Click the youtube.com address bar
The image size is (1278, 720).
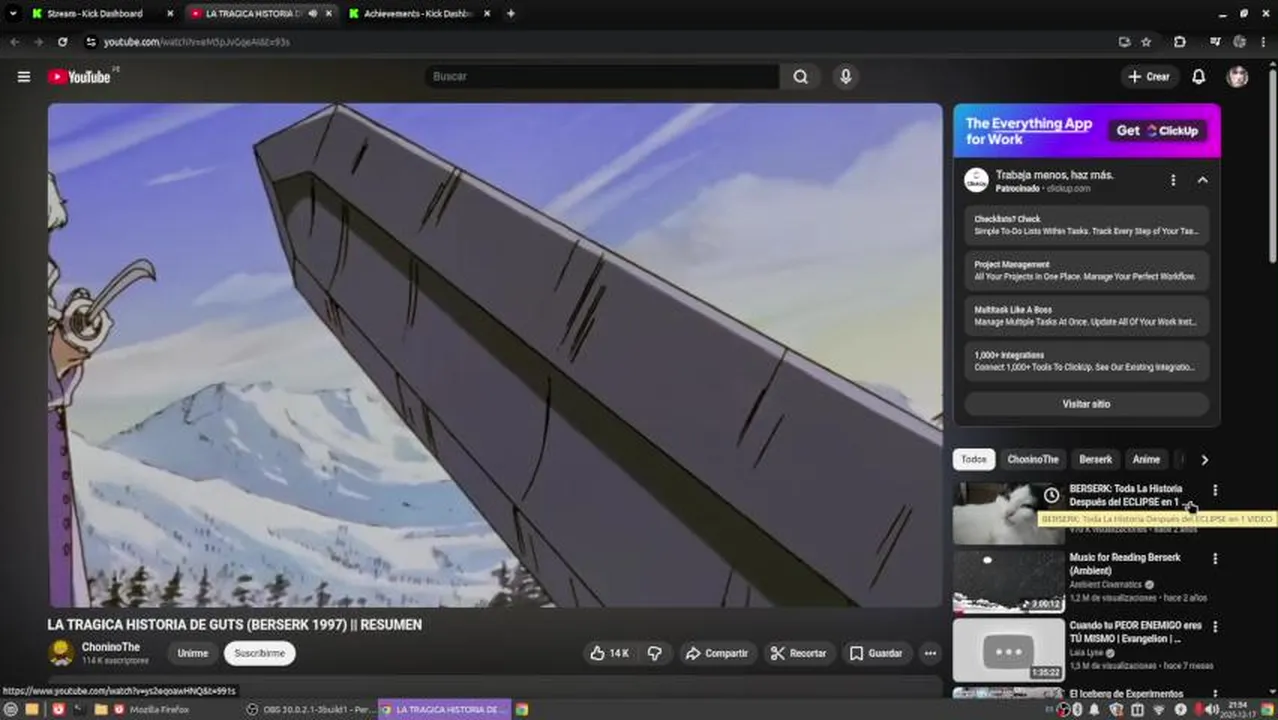pyautogui.click(x=600, y=42)
